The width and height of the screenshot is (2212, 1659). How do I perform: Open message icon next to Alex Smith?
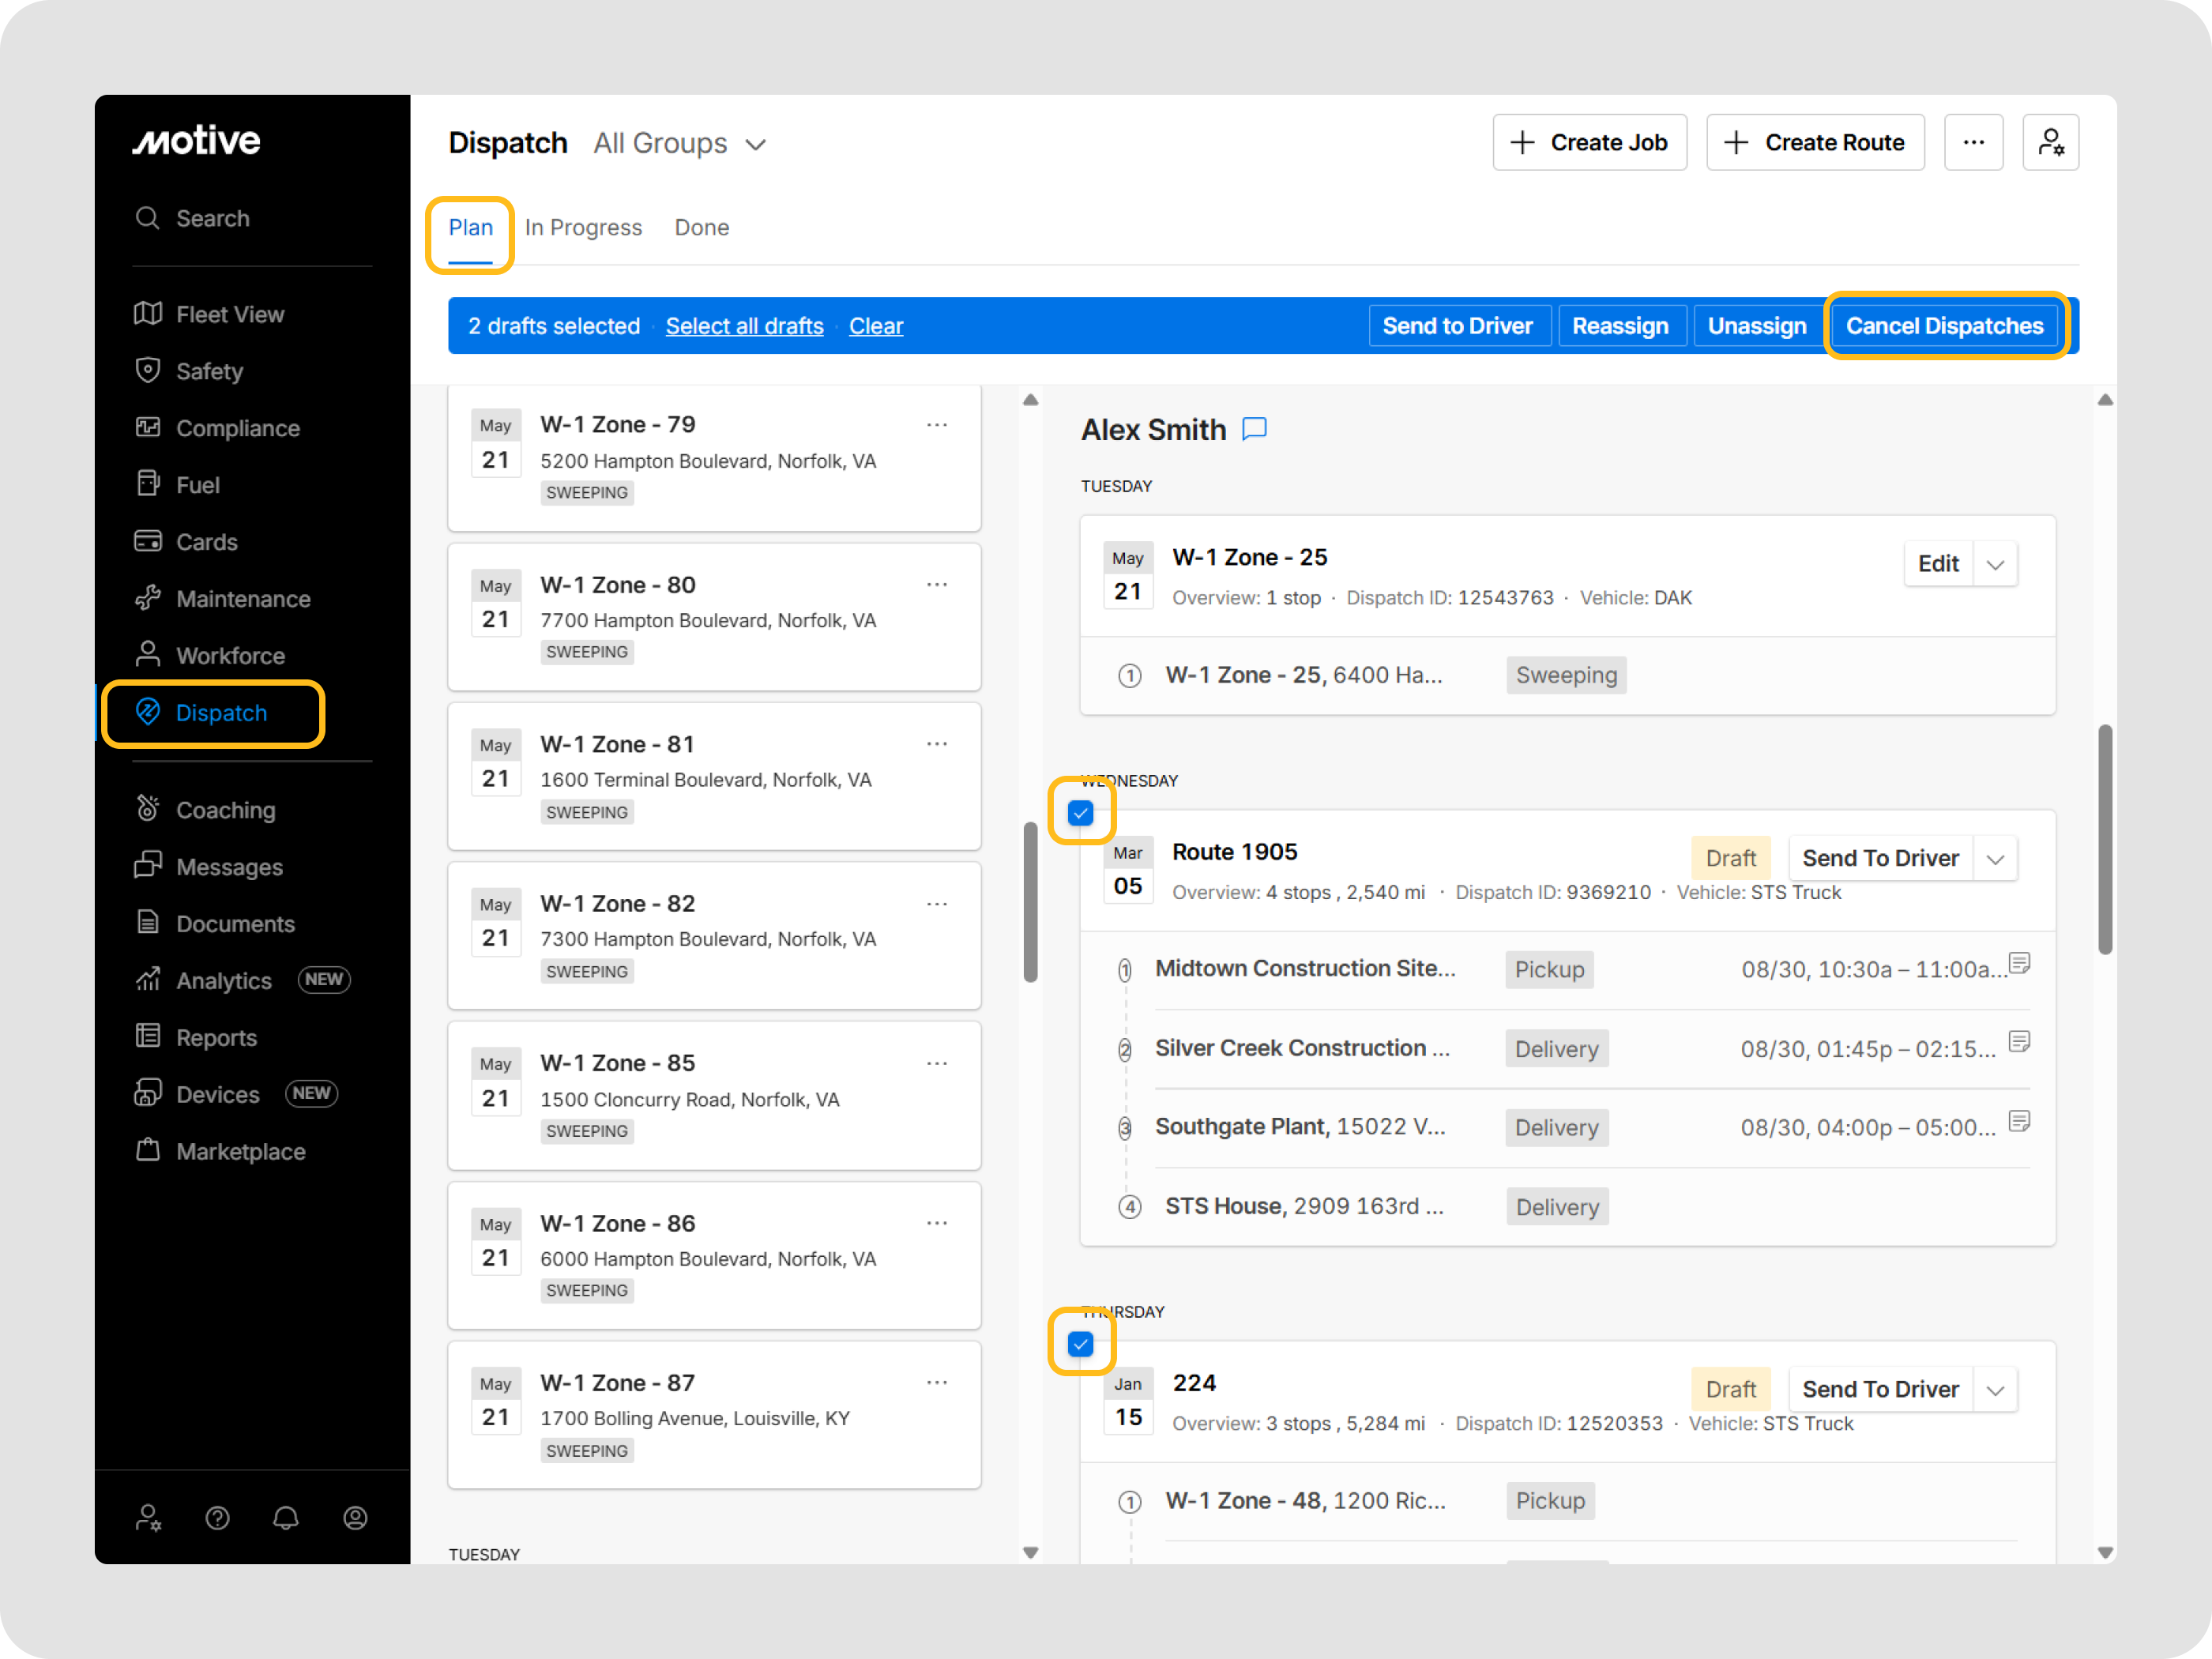[1254, 429]
